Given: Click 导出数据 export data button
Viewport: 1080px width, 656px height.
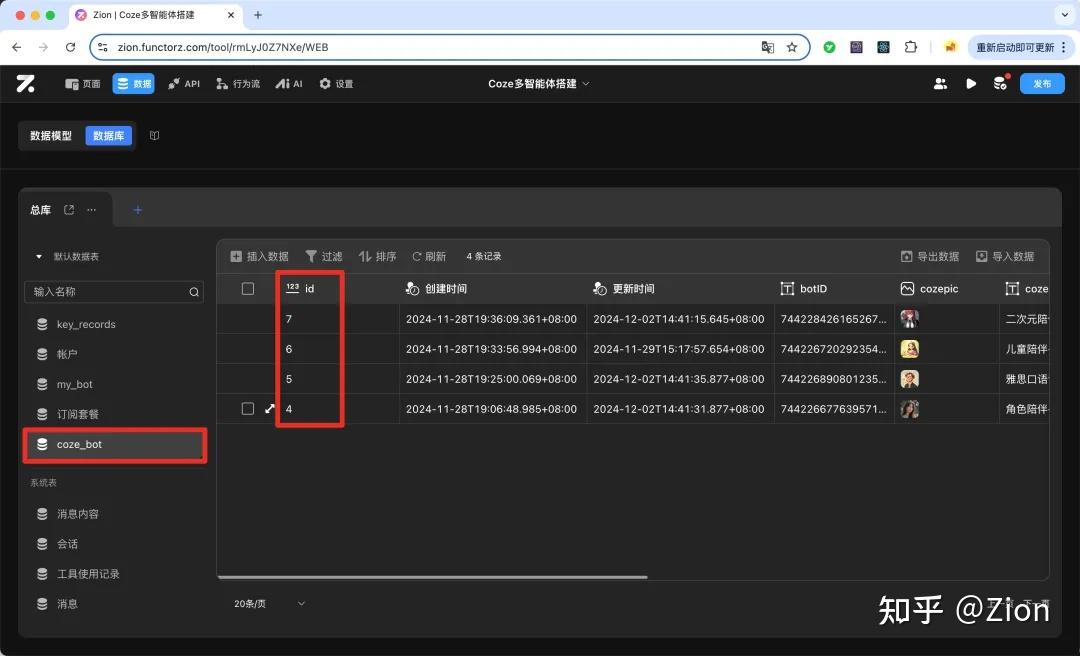Looking at the screenshot, I should pos(930,256).
